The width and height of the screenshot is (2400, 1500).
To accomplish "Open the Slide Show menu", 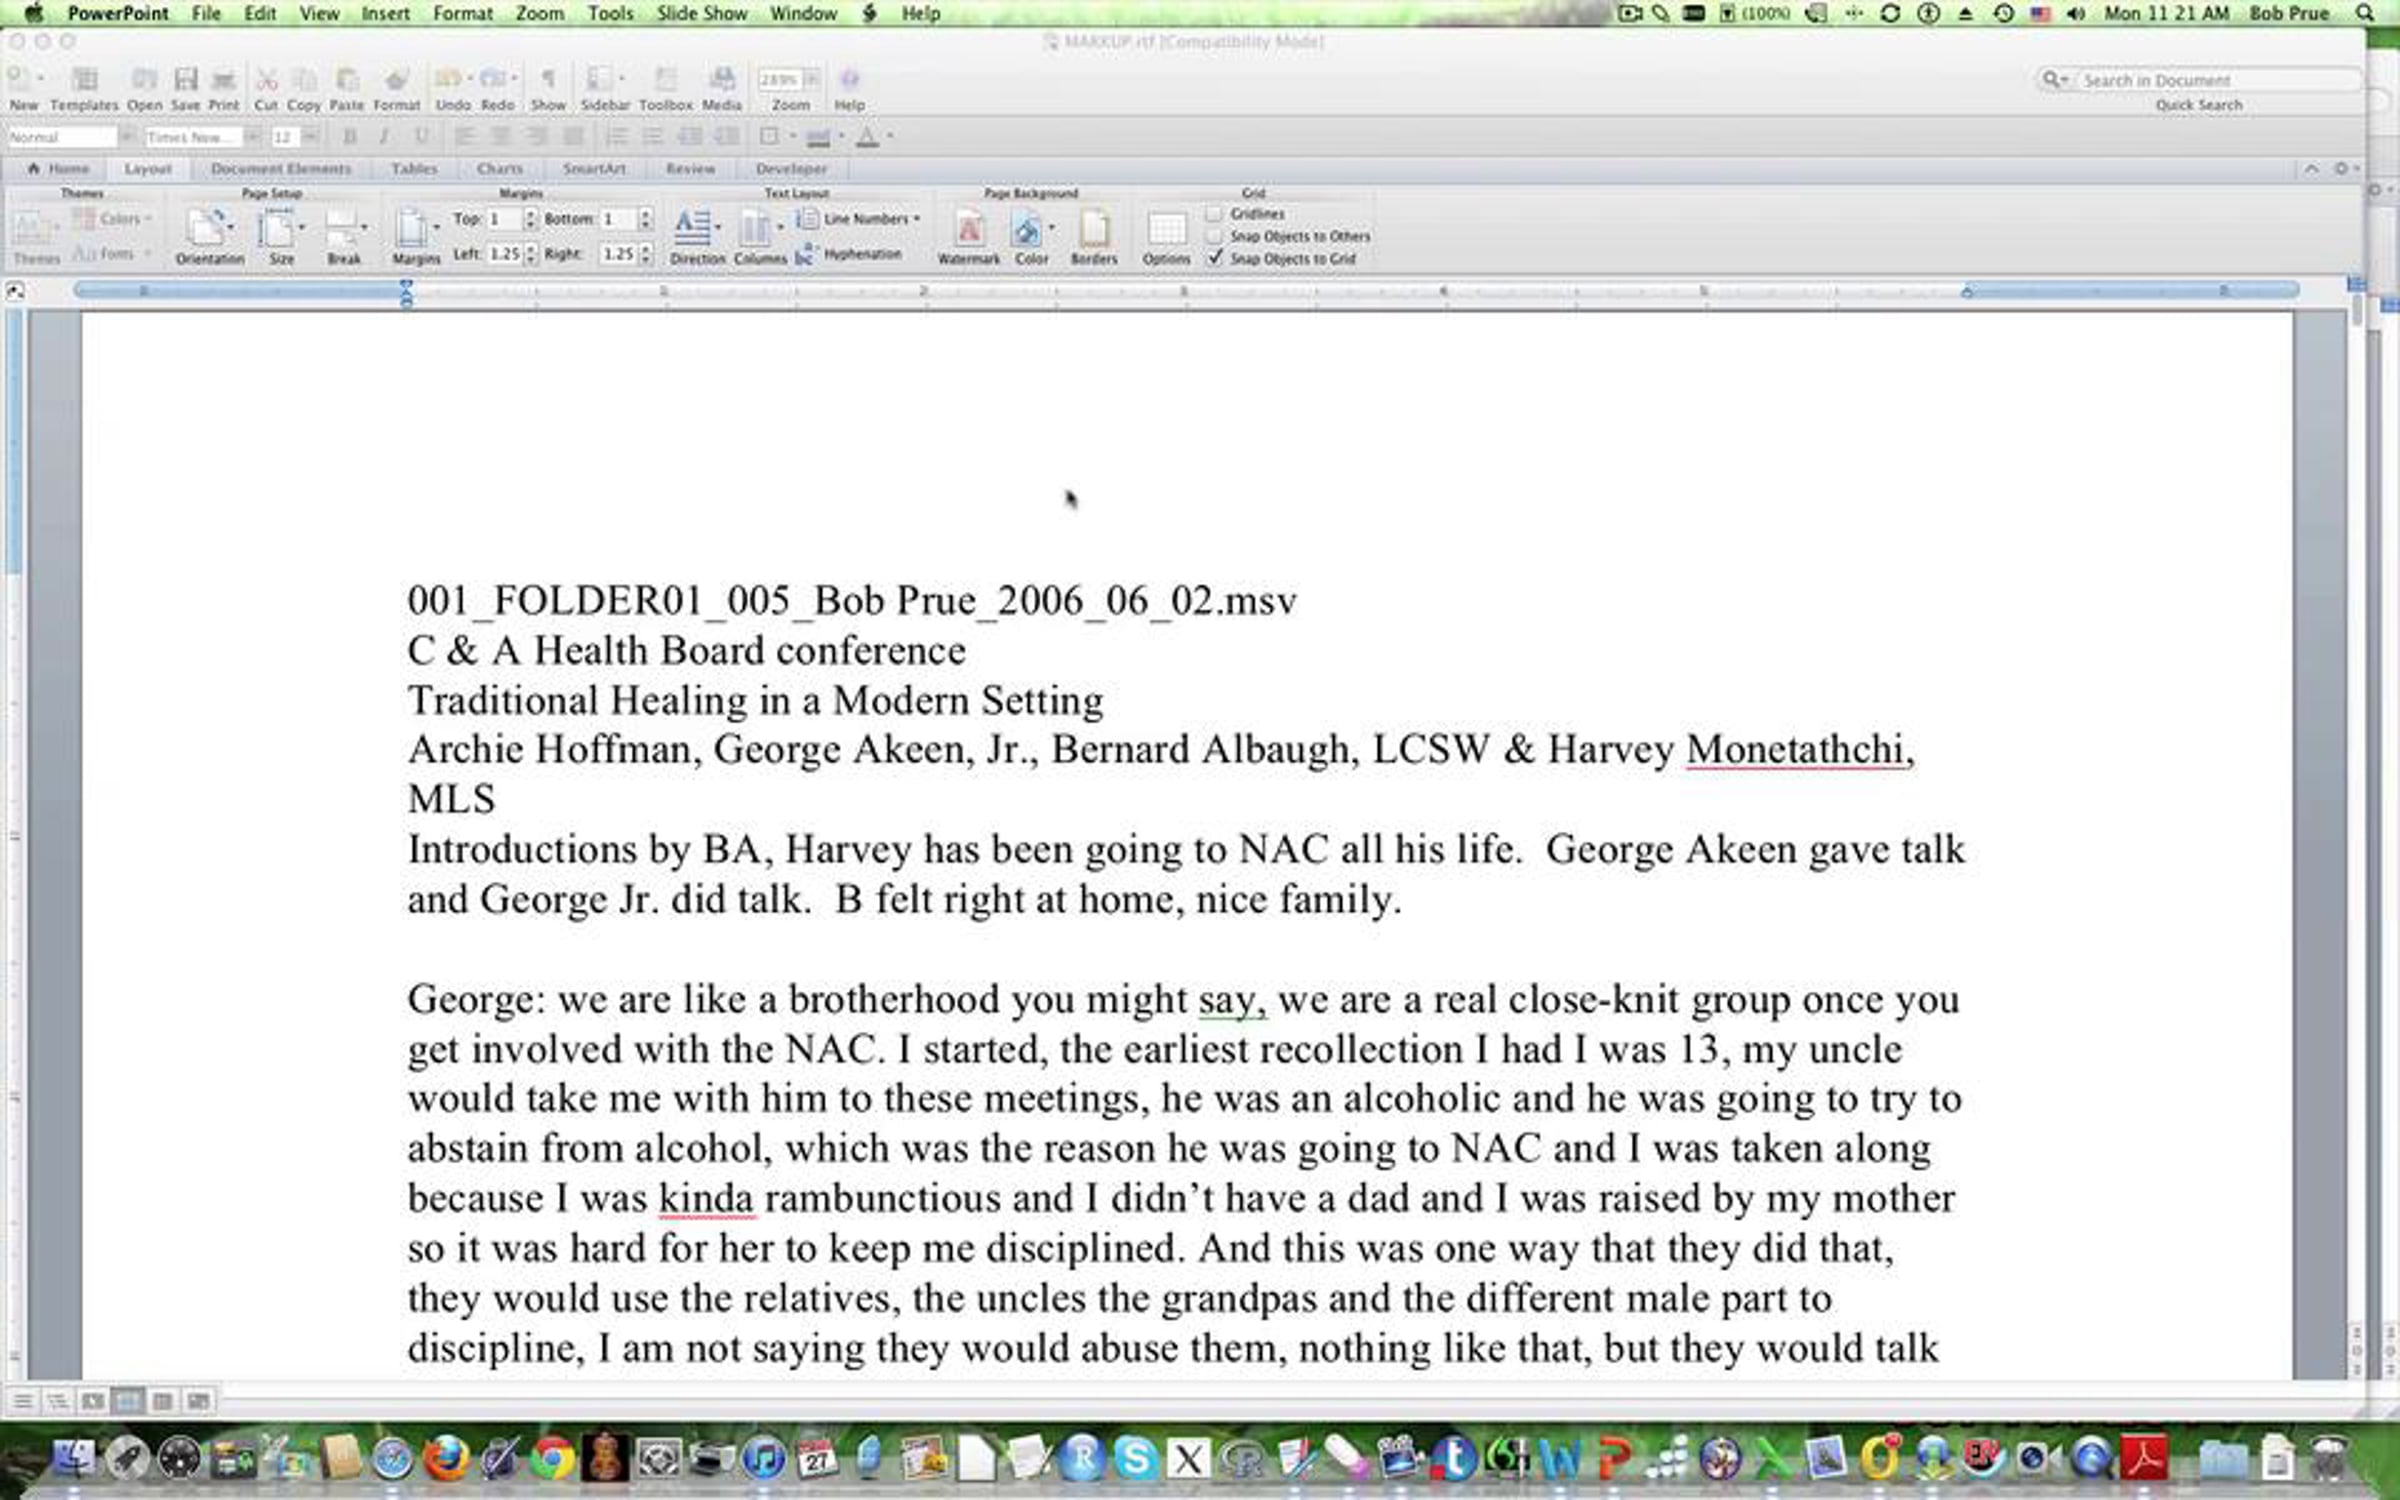I will pyautogui.click(x=701, y=13).
